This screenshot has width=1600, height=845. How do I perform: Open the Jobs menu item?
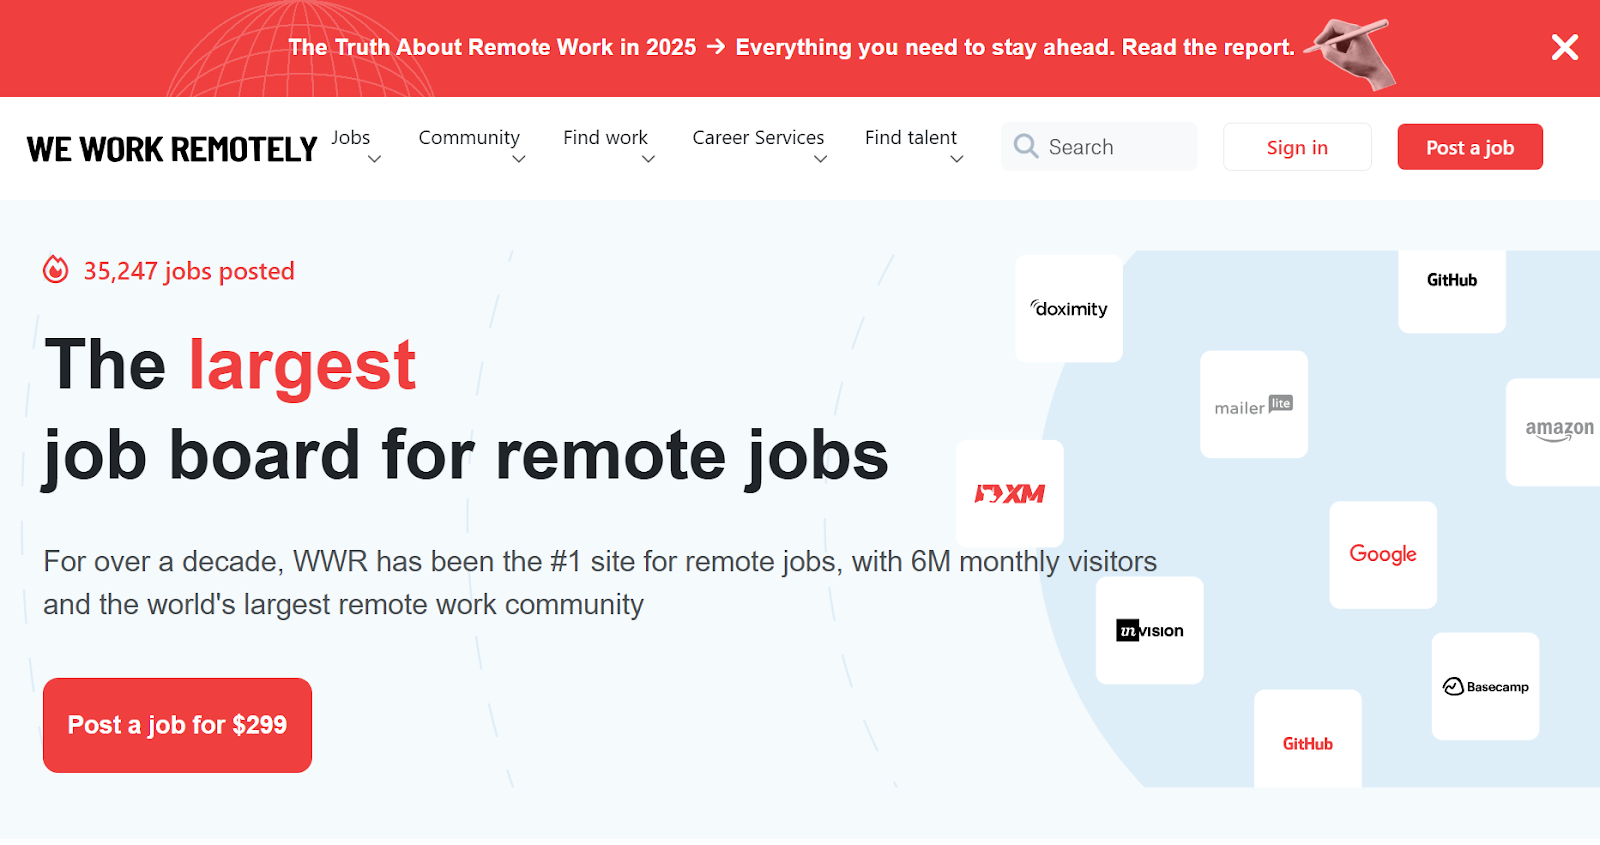click(351, 137)
